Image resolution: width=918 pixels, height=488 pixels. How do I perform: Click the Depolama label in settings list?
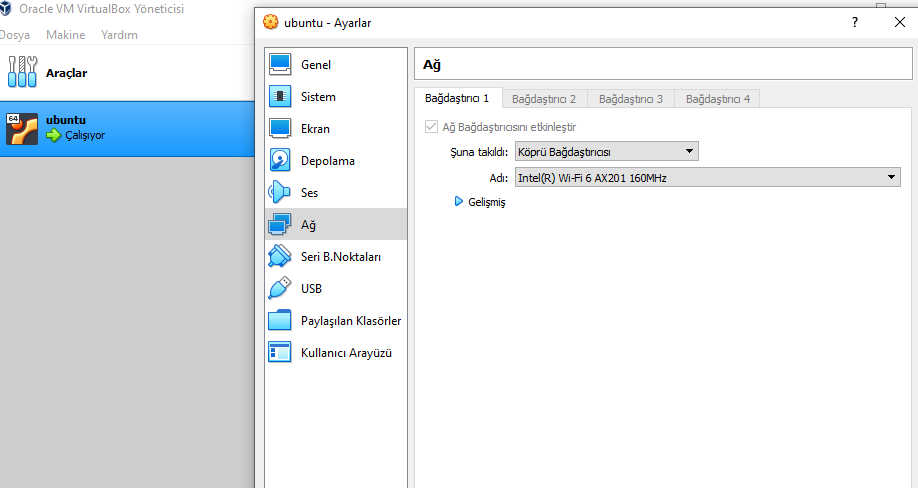(x=327, y=161)
